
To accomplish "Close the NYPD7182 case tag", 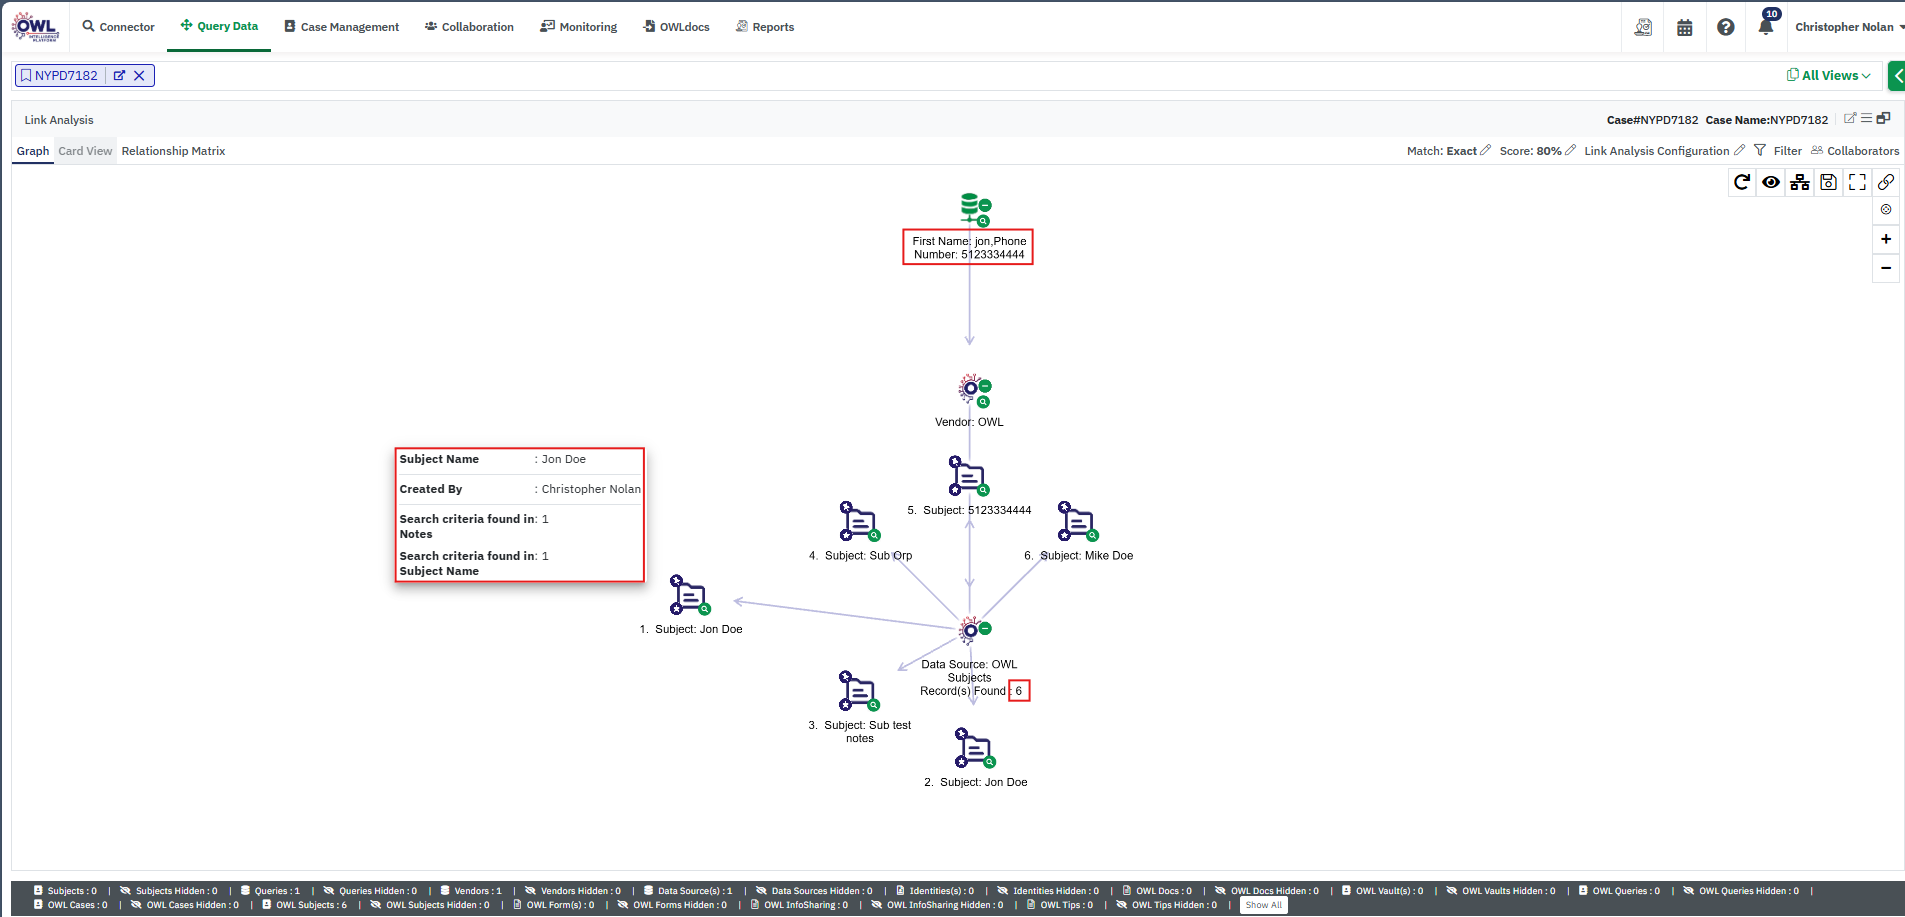I will click(x=140, y=75).
